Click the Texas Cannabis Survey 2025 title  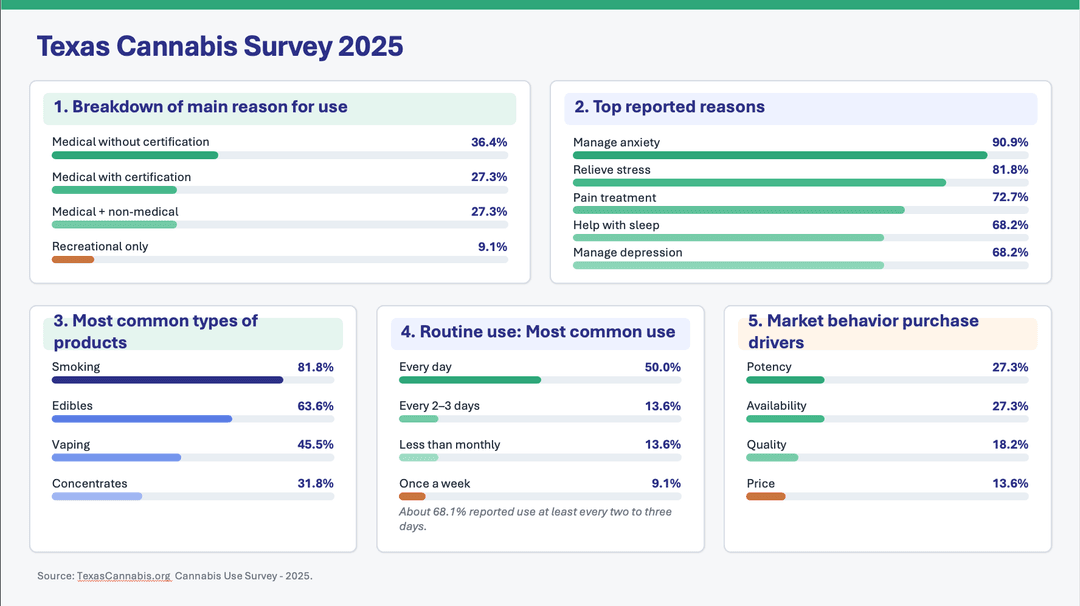click(x=219, y=46)
